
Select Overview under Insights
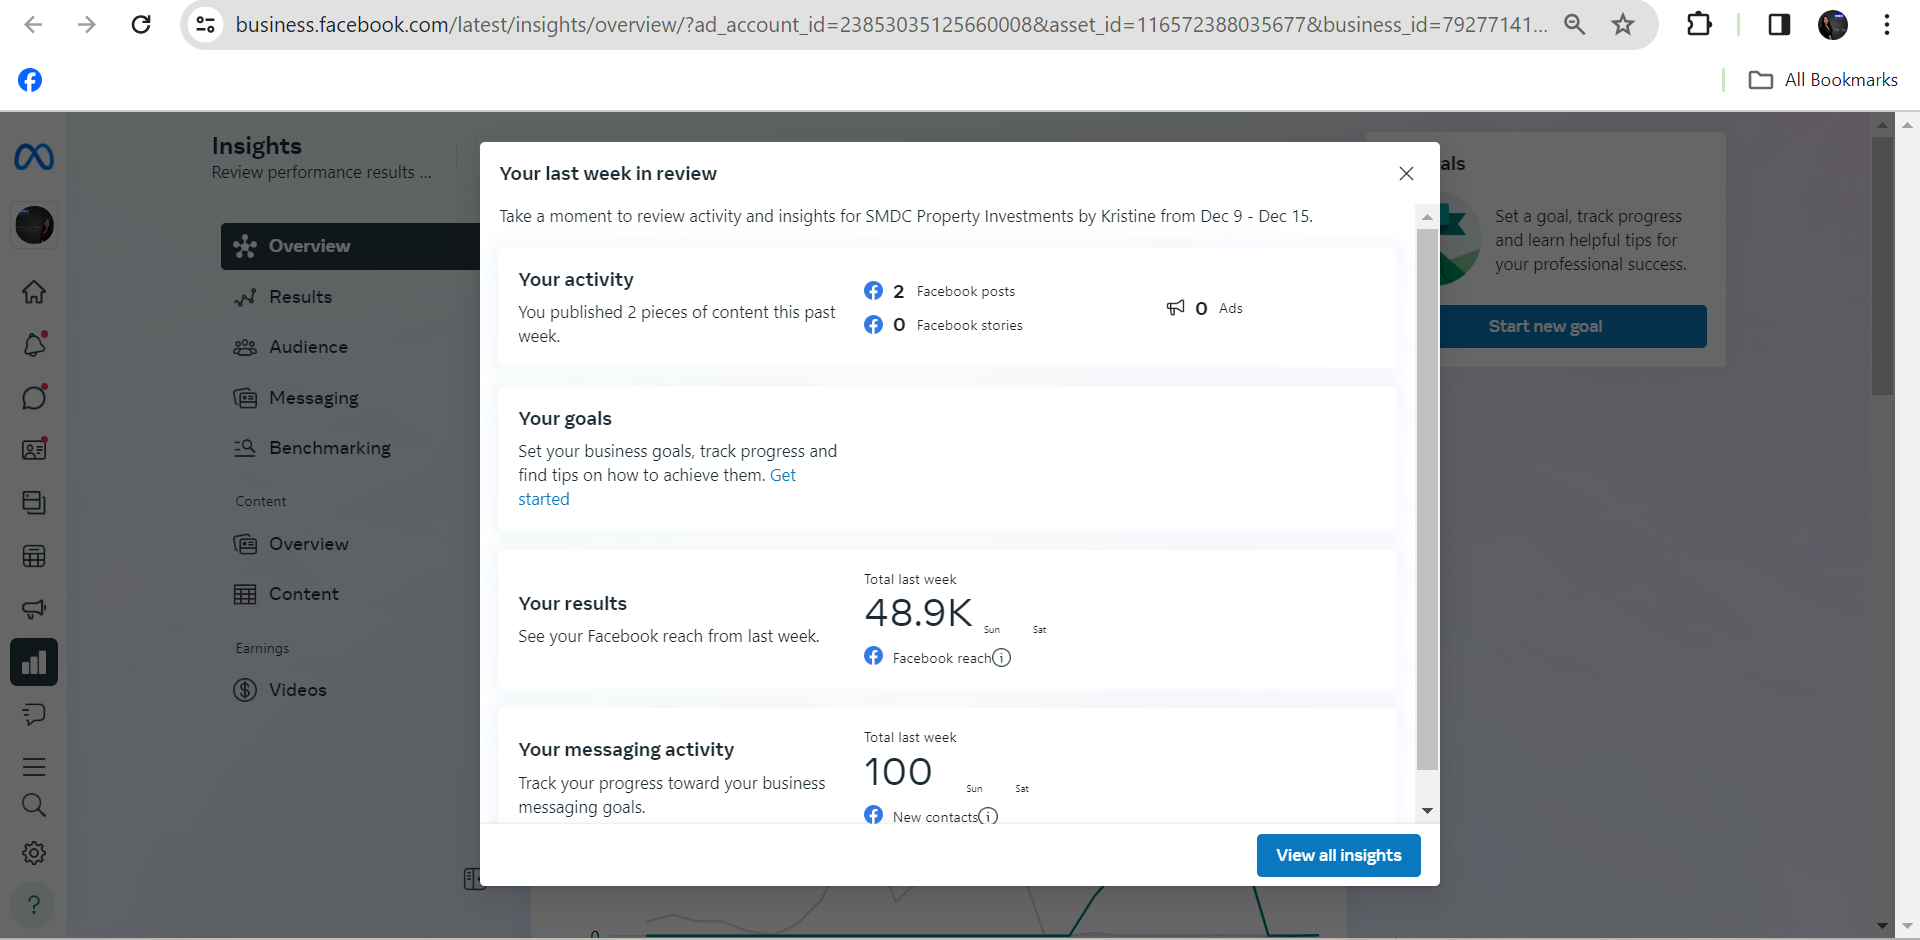click(350, 246)
